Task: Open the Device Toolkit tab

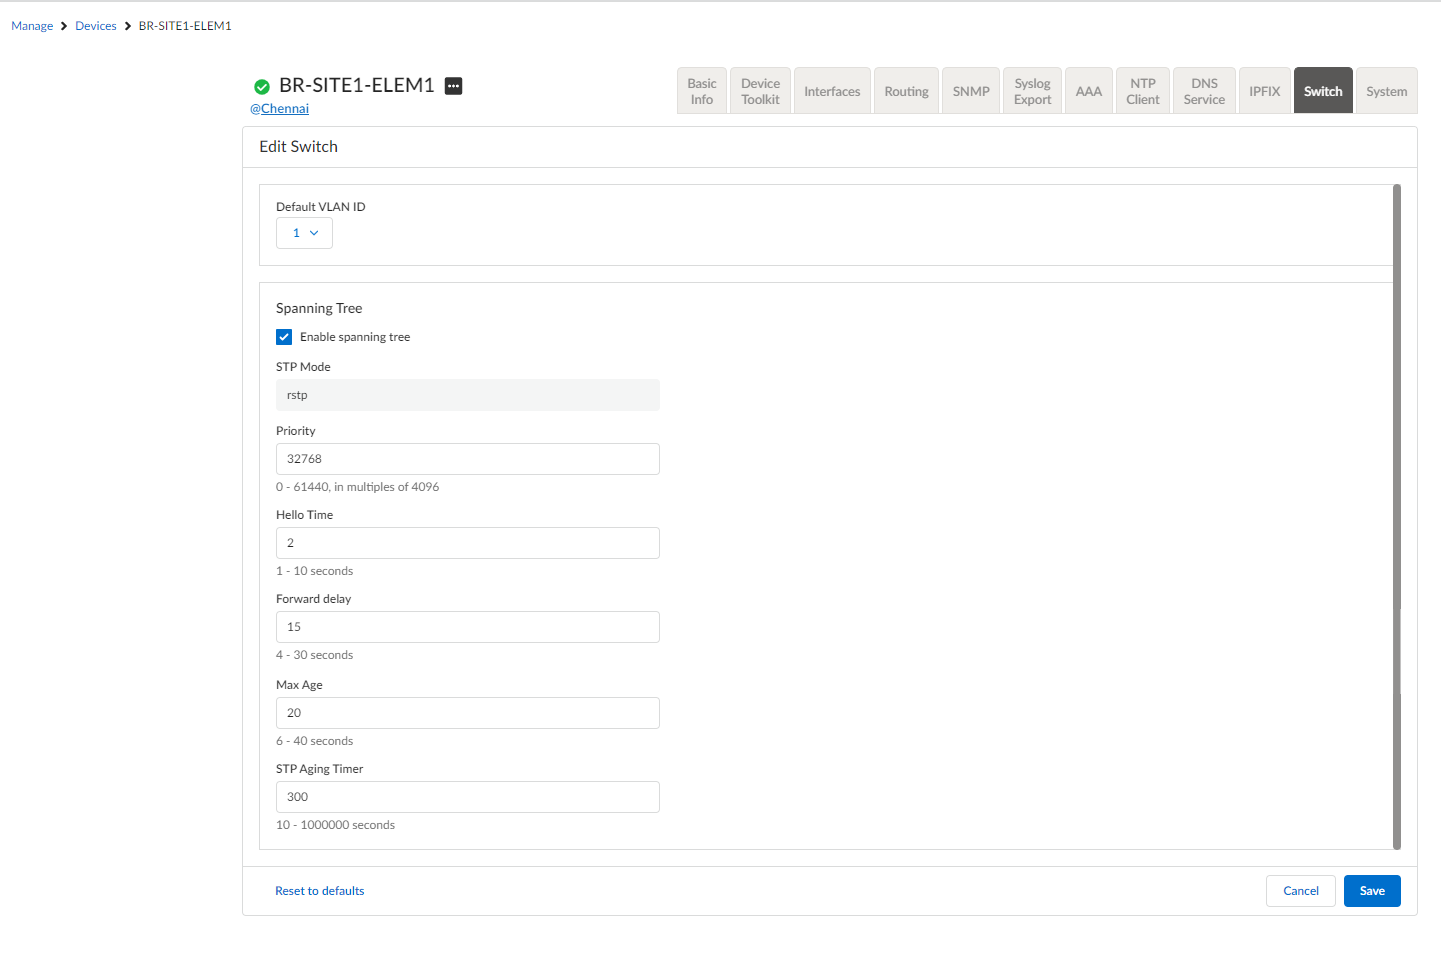Action: pyautogui.click(x=760, y=91)
